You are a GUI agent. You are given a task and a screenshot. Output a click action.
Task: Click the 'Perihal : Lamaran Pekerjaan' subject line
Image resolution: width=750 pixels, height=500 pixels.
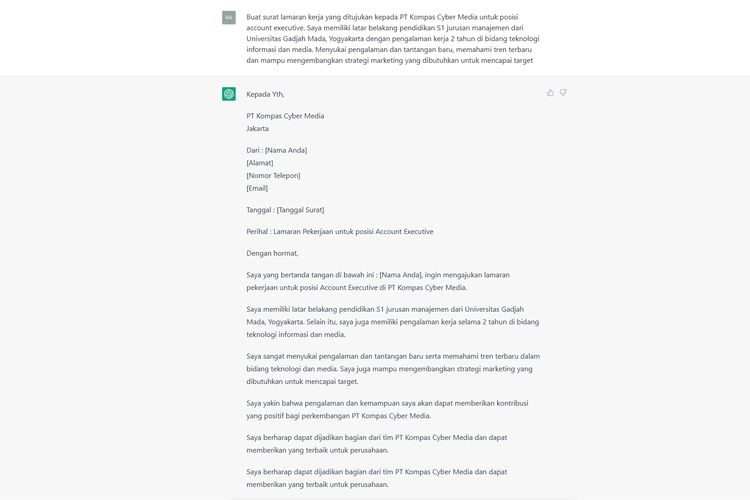pos(340,232)
